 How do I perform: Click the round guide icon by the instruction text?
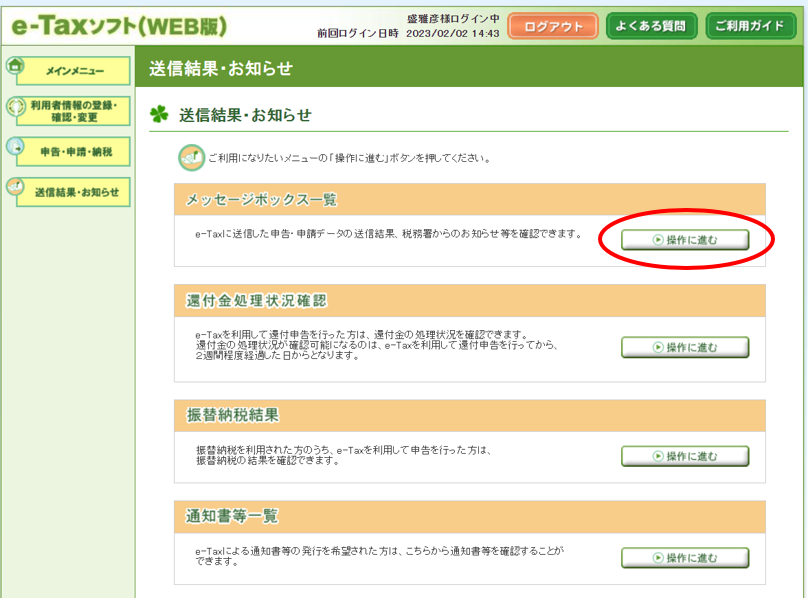tap(191, 157)
